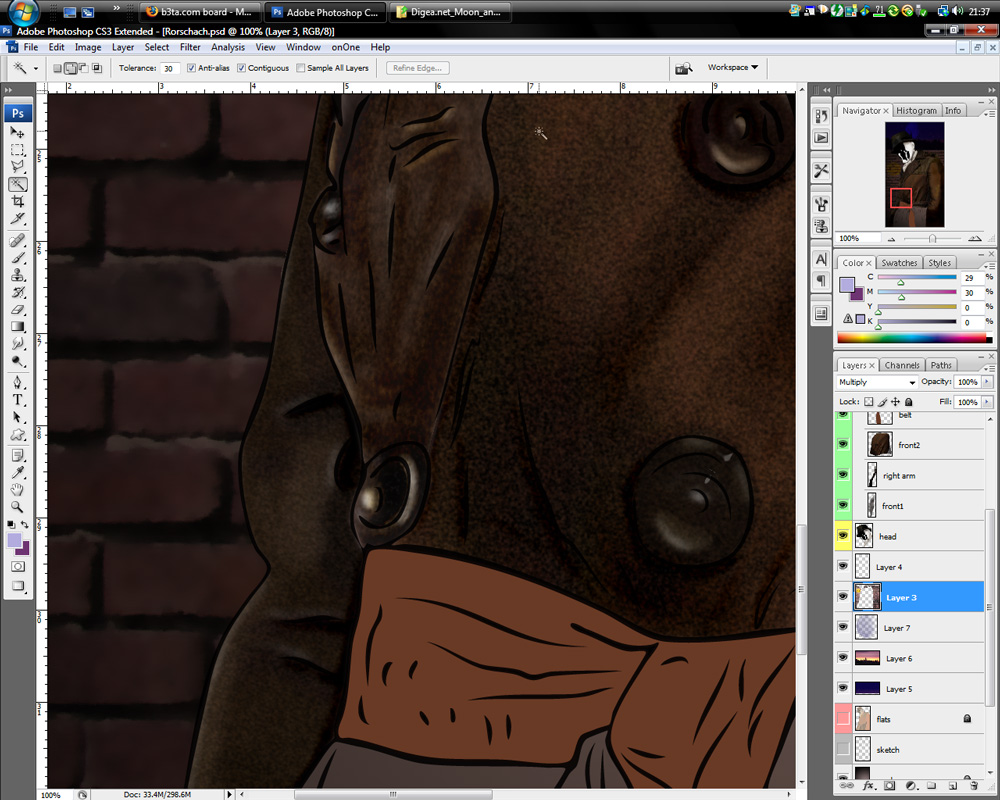Select the Custom Shape tool

click(x=17, y=434)
